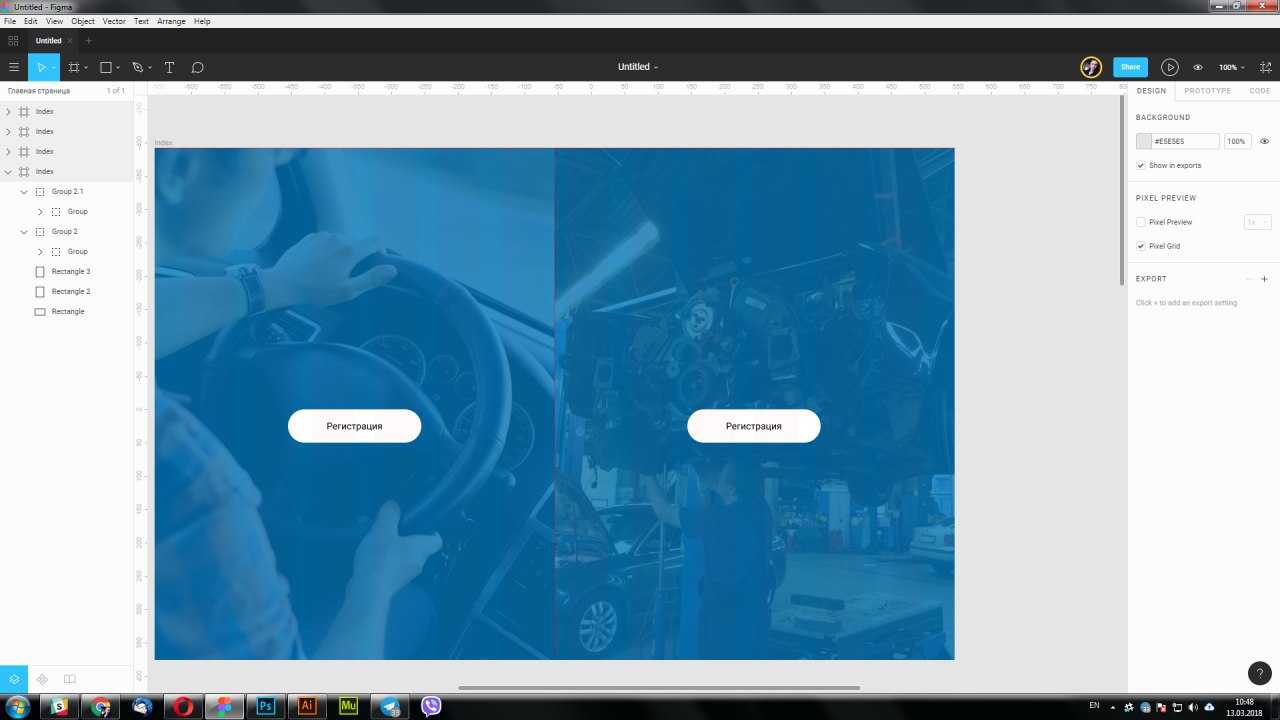Open the pixel preview 1x scale dropdown
1280x720 pixels.
pos(1258,222)
